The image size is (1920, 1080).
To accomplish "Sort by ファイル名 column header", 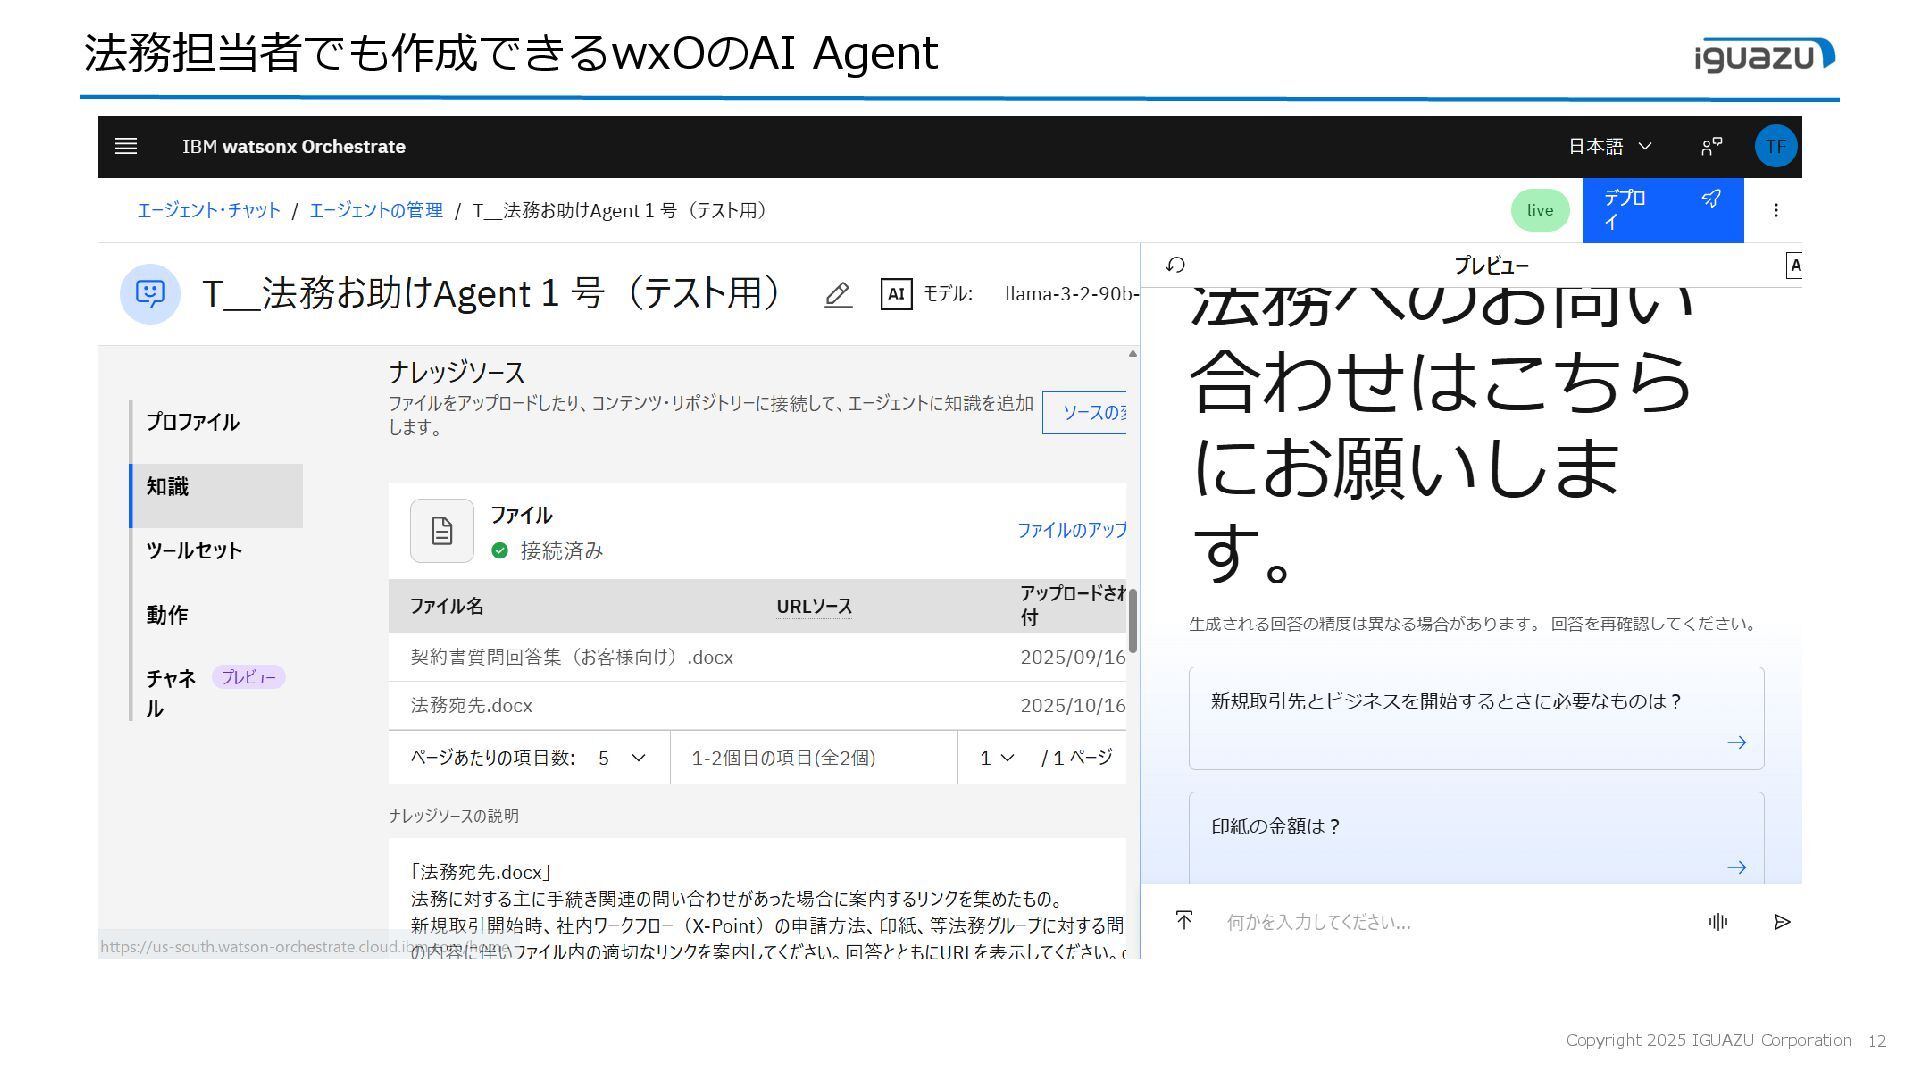I will click(447, 606).
